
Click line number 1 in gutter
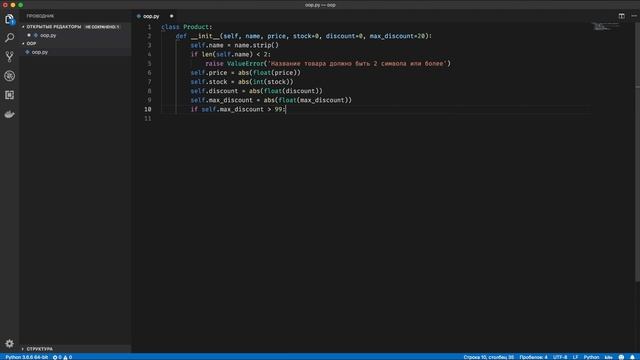point(149,27)
